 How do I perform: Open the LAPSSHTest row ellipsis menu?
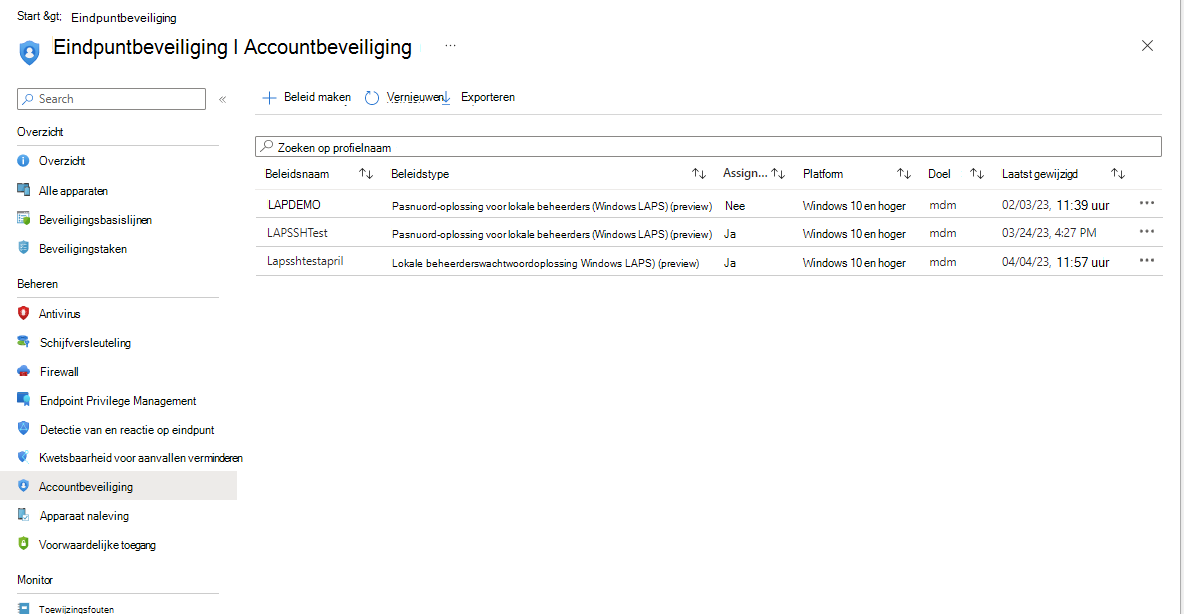(1147, 232)
